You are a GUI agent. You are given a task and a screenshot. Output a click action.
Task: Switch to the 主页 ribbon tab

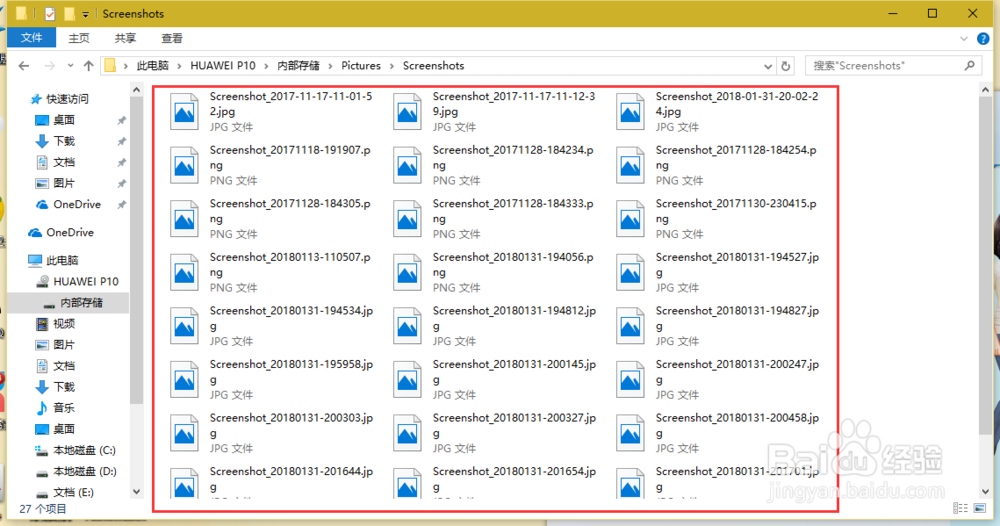pyautogui.click(x=79, y=38)
